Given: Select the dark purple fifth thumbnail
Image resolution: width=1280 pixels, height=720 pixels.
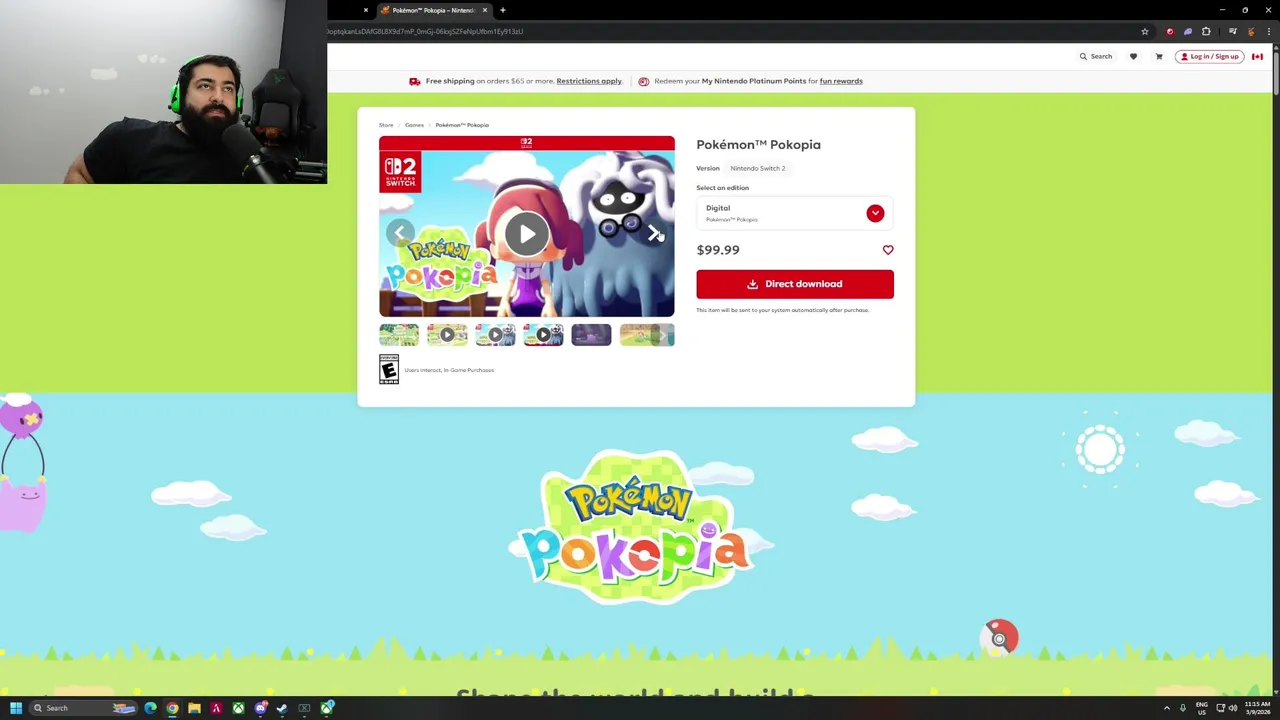Looking at the screenshot, I should coord(591,335).
